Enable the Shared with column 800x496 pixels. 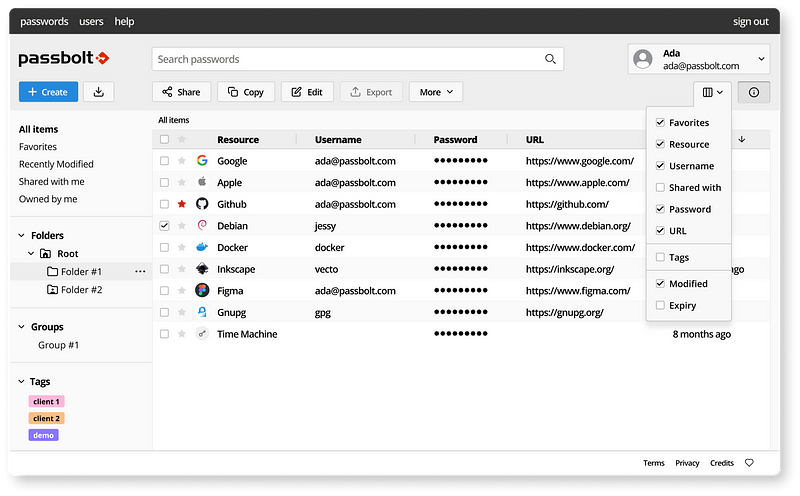tap(660, 187)
